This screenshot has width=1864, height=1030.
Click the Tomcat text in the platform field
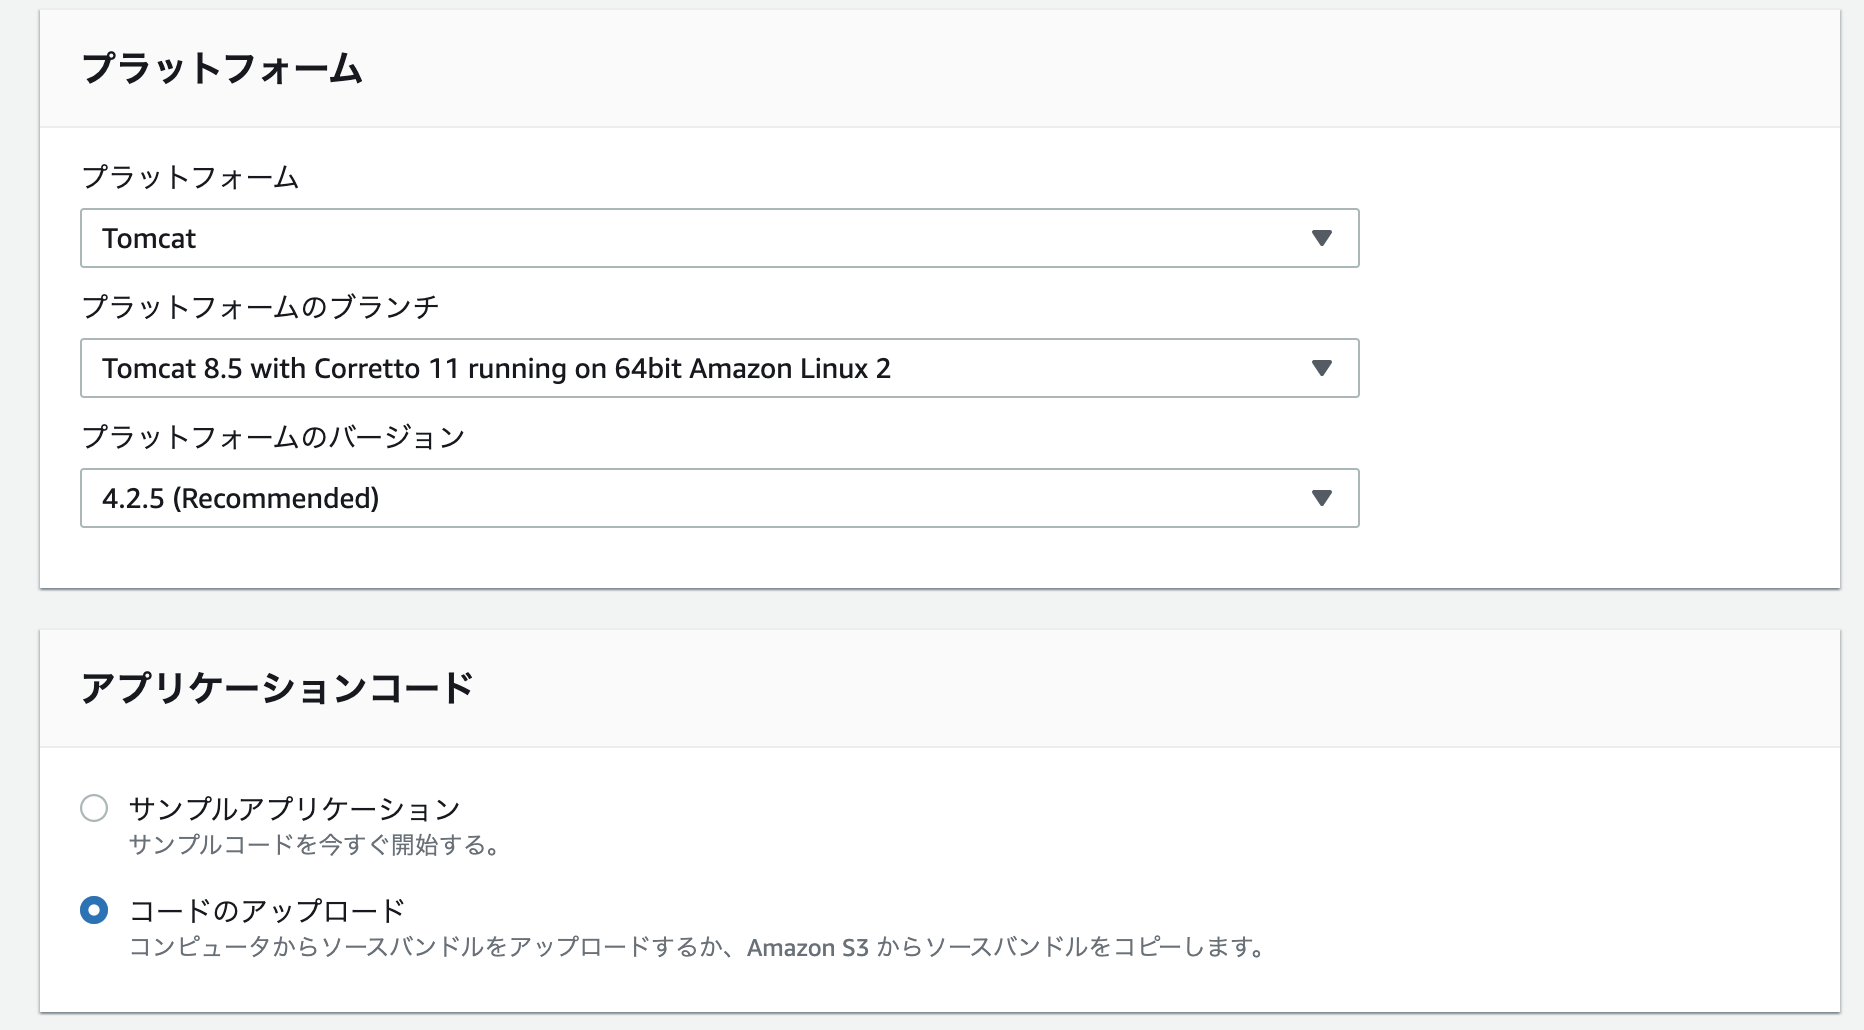pyautogui.click(x=148, y=238)
